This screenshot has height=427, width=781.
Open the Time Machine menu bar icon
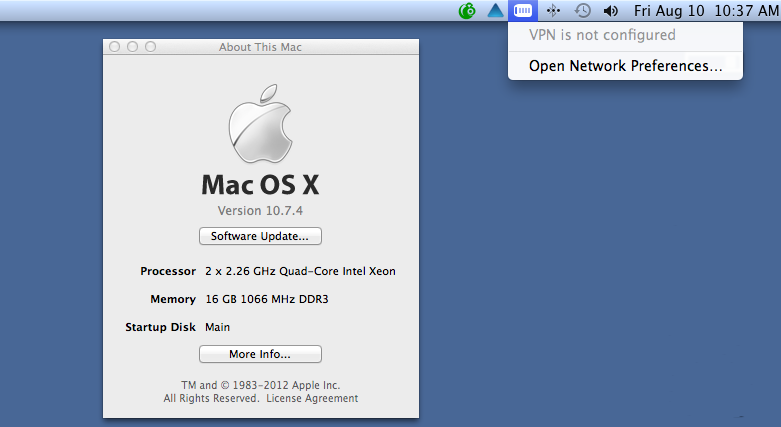coord(582,10)
